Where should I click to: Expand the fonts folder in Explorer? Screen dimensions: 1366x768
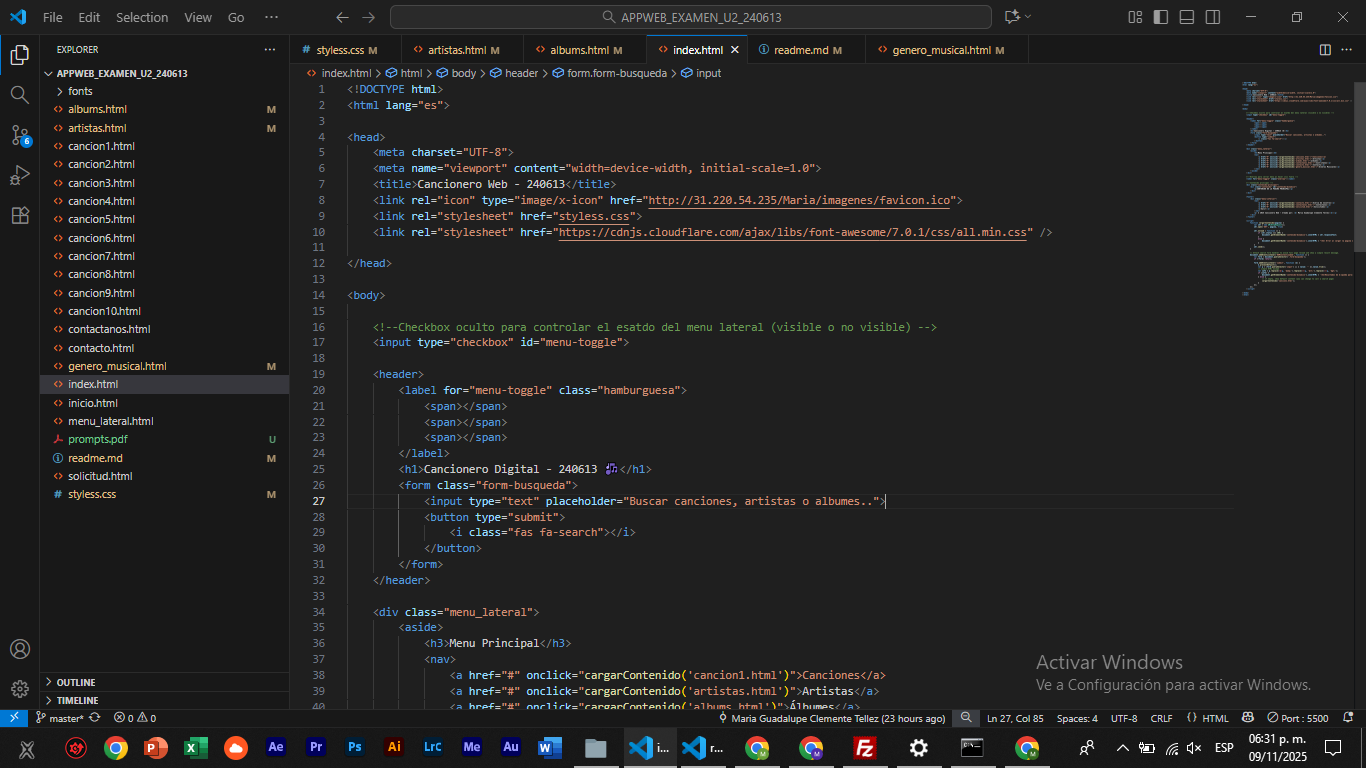(80, 91)
